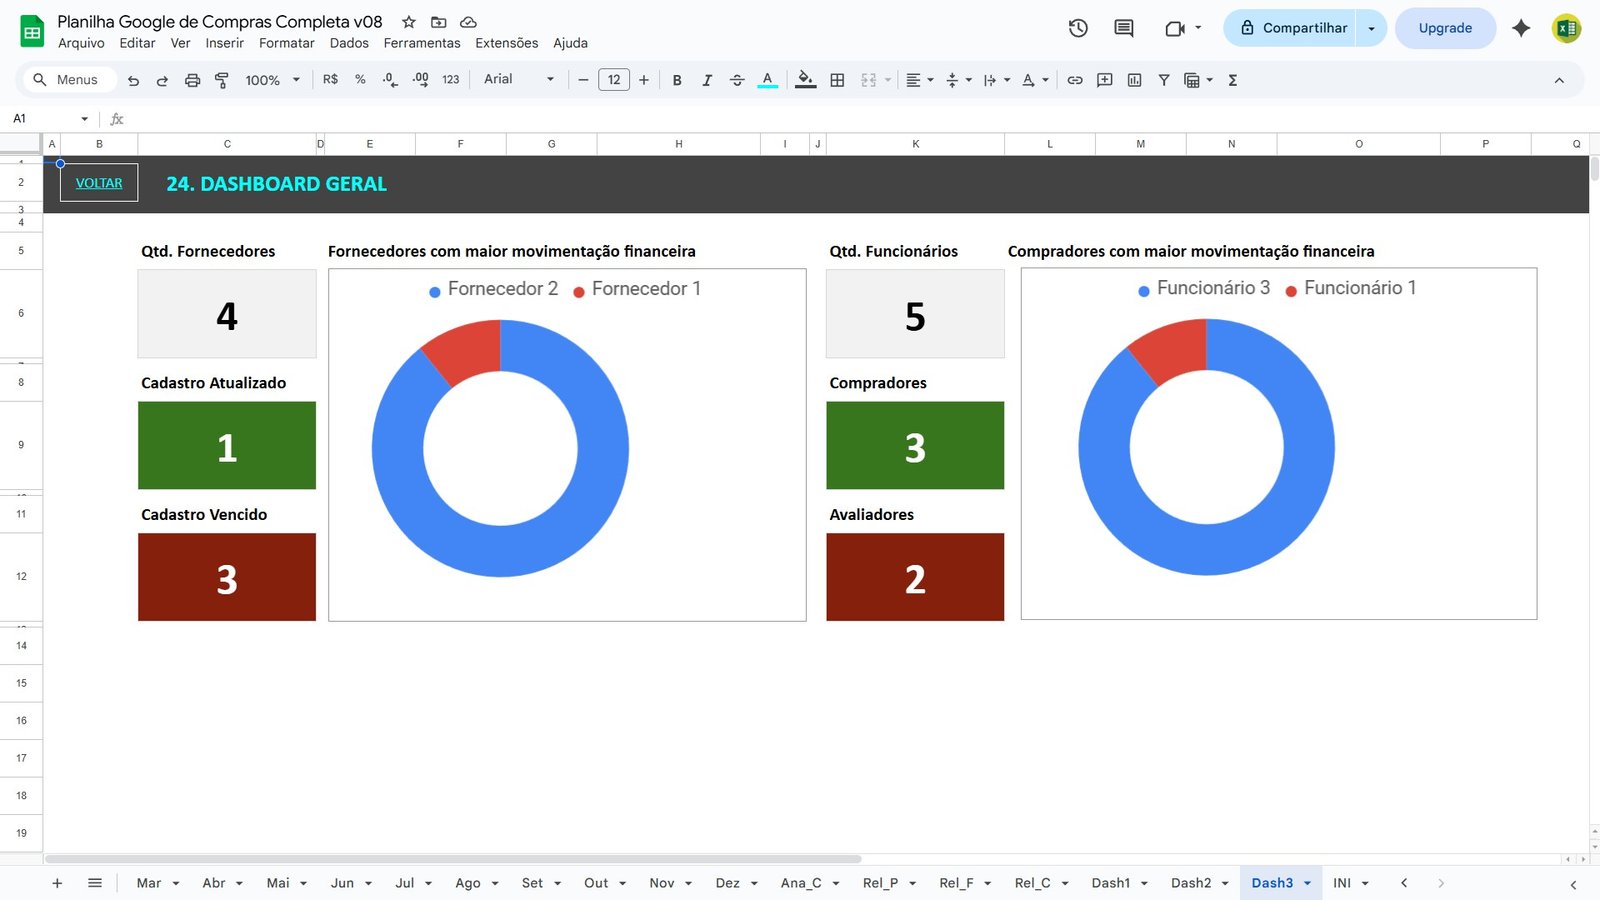
Task: Open the functions Σ menu
Action: tap(1233, 79)
